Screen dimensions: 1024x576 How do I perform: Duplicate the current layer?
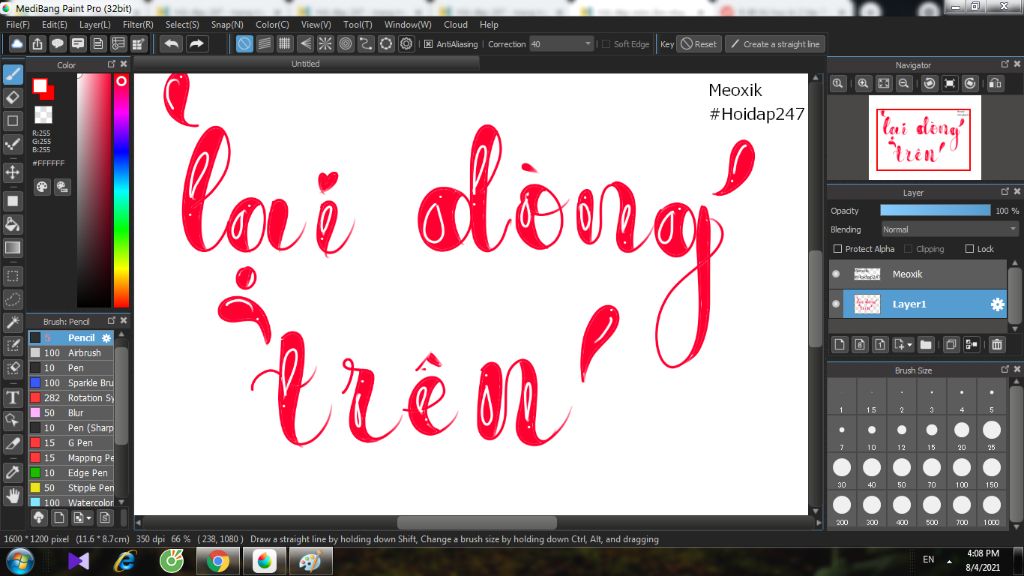coord(951,344)
